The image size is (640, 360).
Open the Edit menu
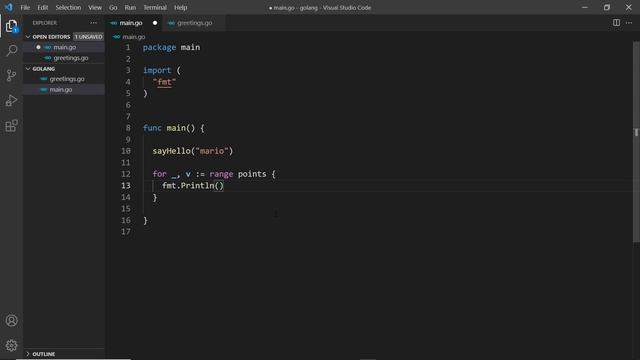pyautogui.click(x=42, y=7)
